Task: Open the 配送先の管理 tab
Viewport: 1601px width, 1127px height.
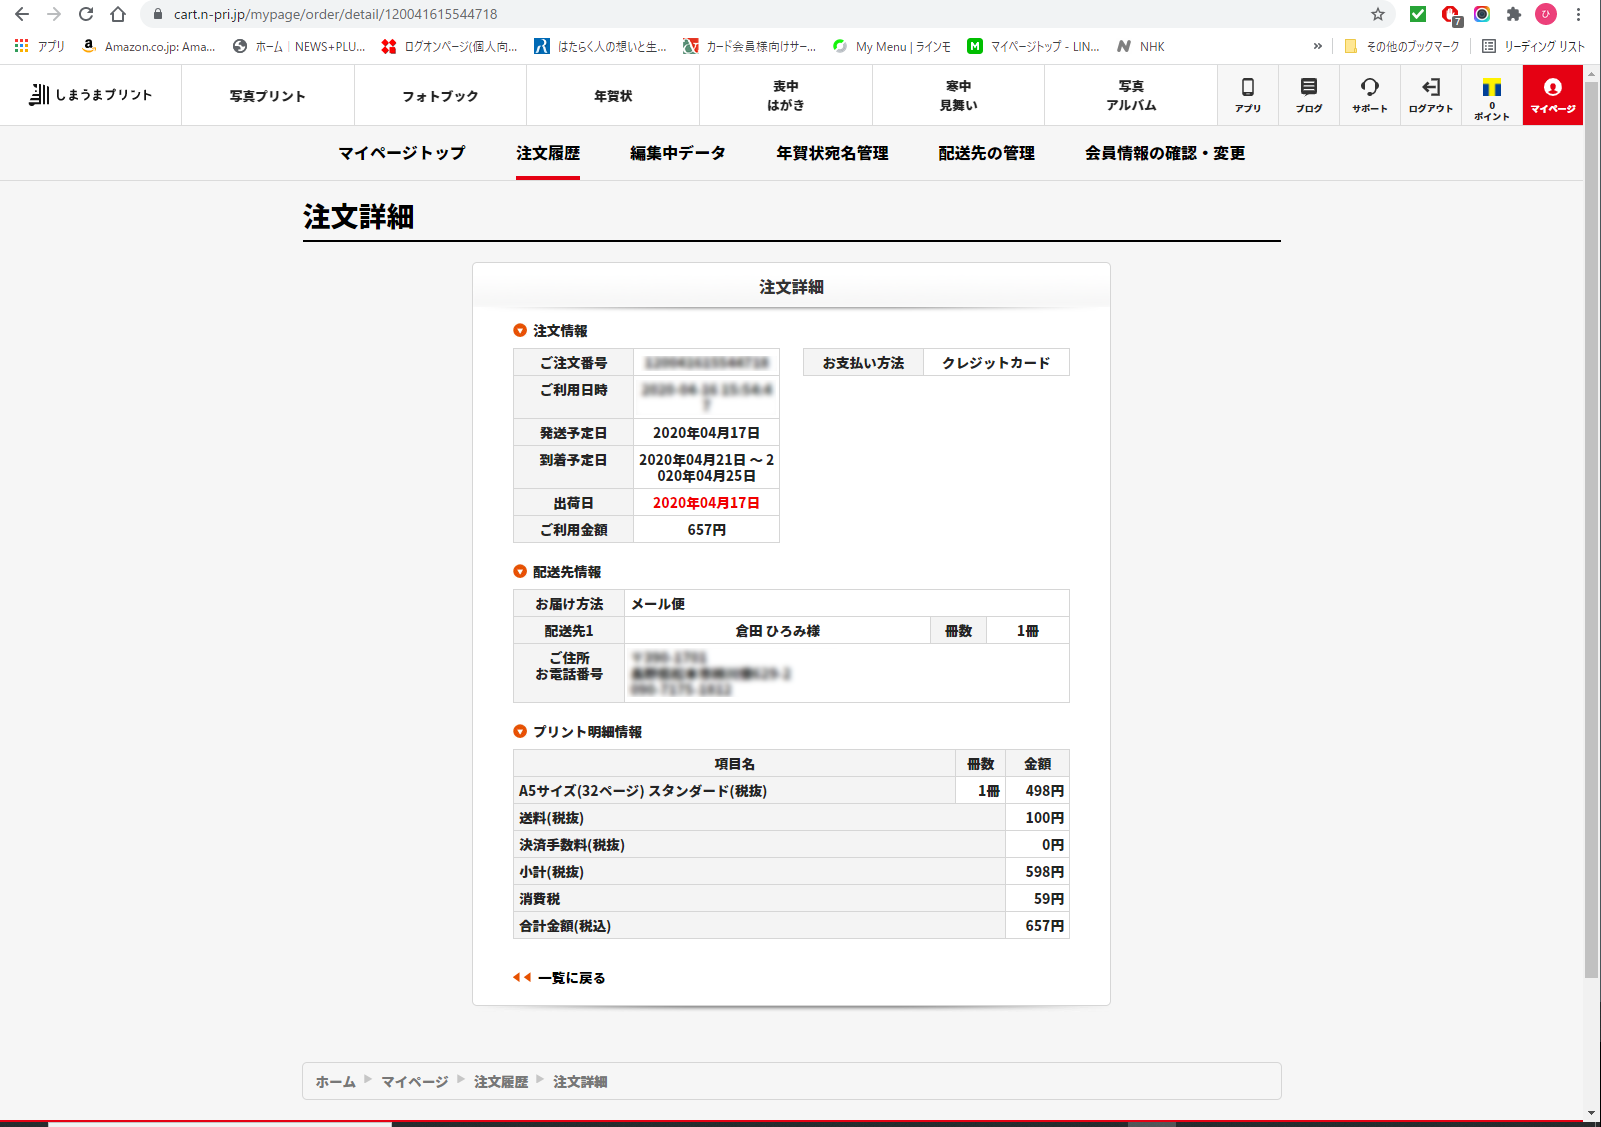Action: pyautogui.click(x=987, y=153)
